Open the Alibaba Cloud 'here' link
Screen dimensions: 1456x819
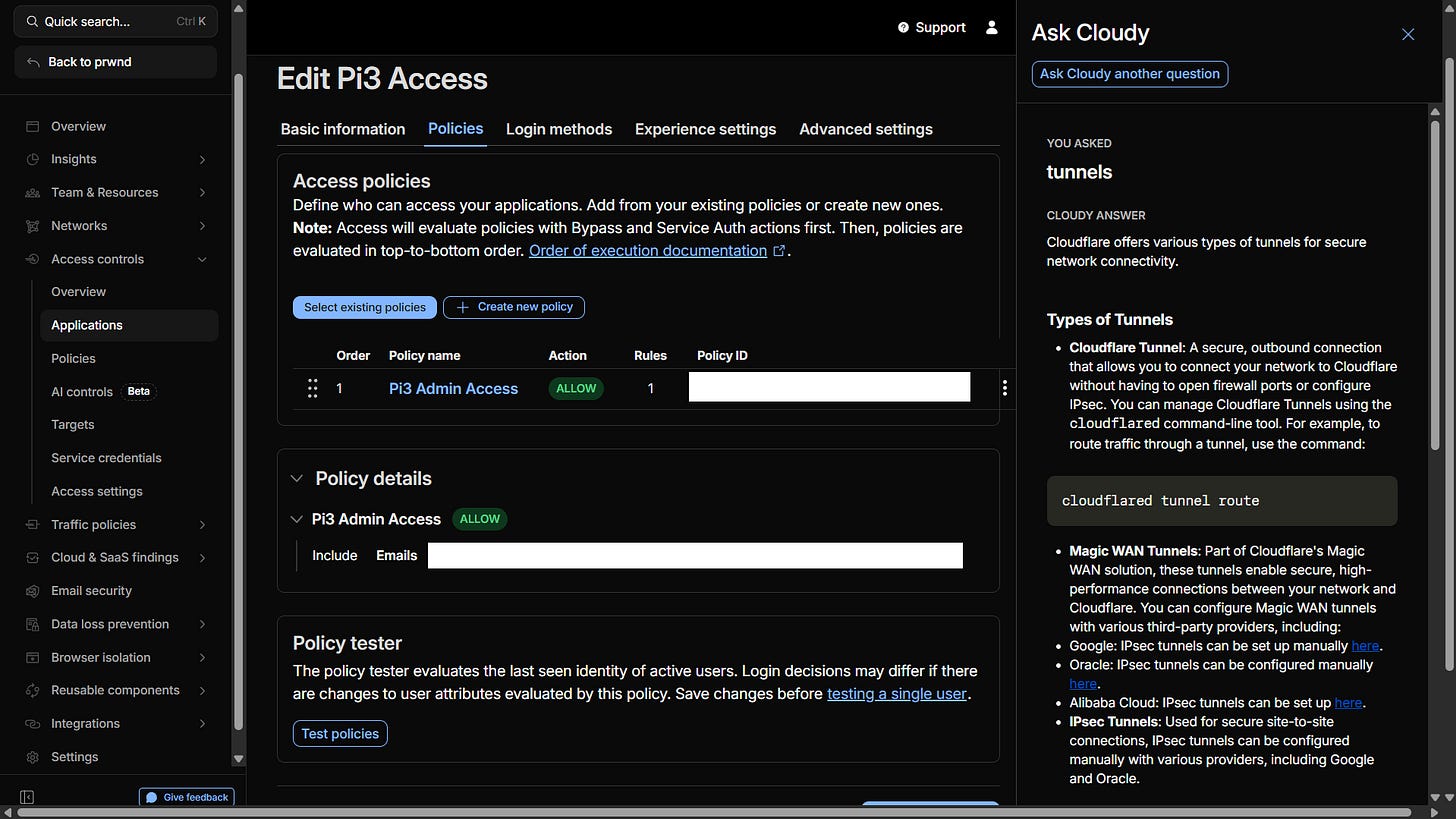(1348, 703)
